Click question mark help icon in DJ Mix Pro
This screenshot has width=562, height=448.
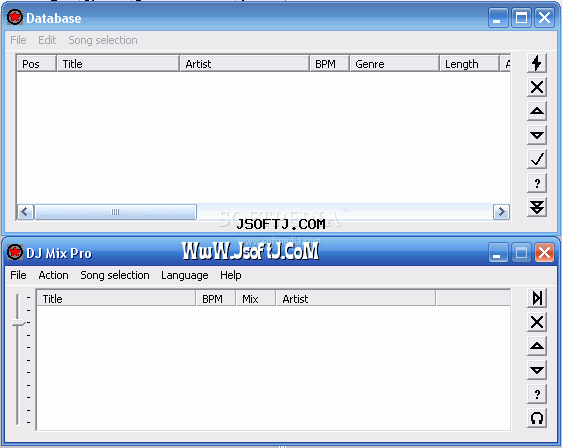click(537, 394)
